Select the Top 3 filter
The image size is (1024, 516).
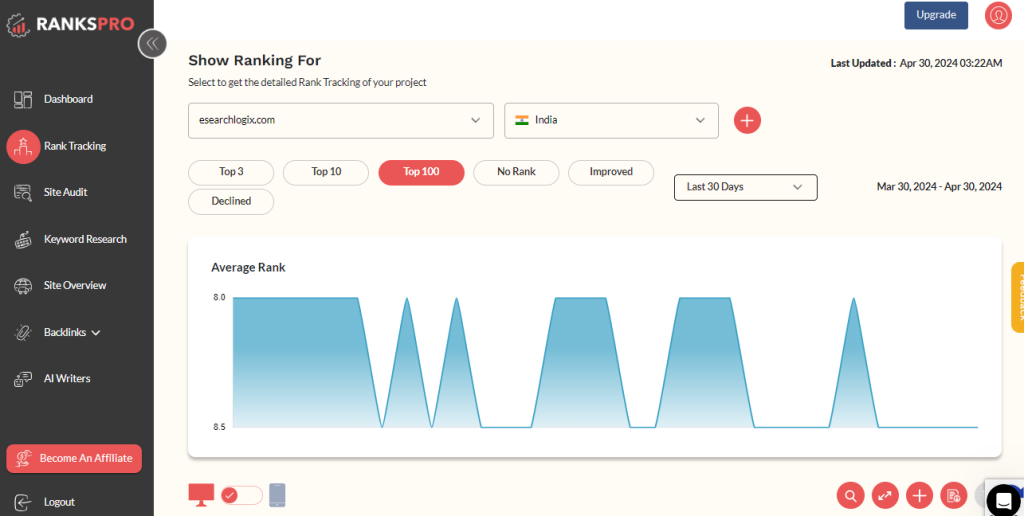(231, 172)
